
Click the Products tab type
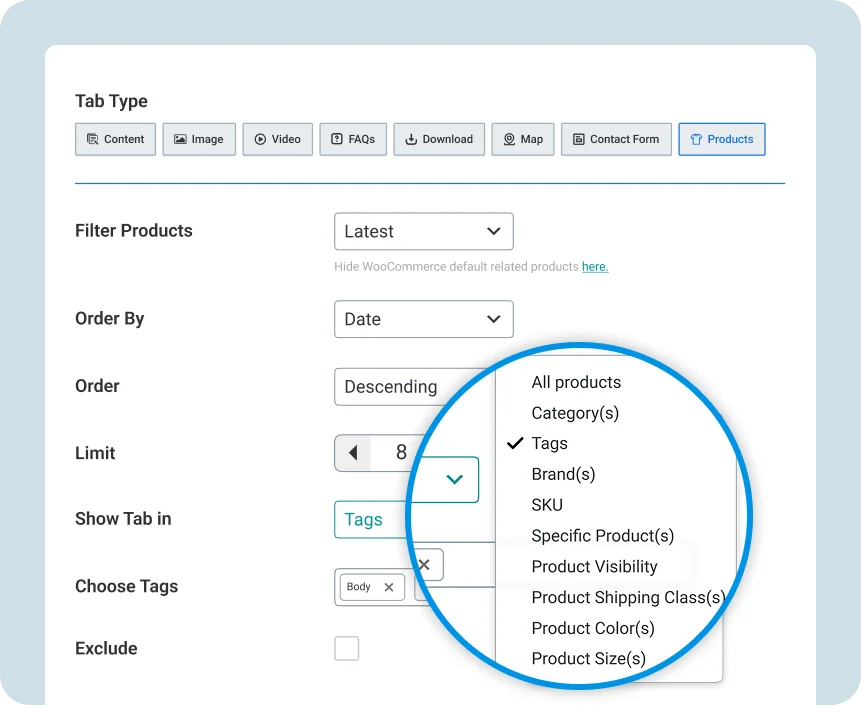click(721, 139)
